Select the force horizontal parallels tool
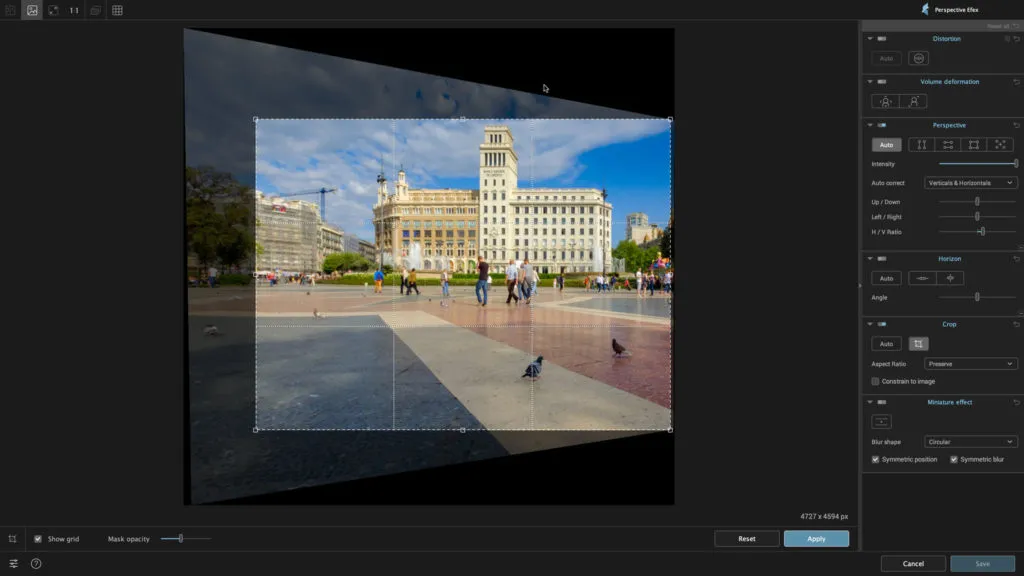Screen dimensions: 1024x576 (x=948, y=144)
